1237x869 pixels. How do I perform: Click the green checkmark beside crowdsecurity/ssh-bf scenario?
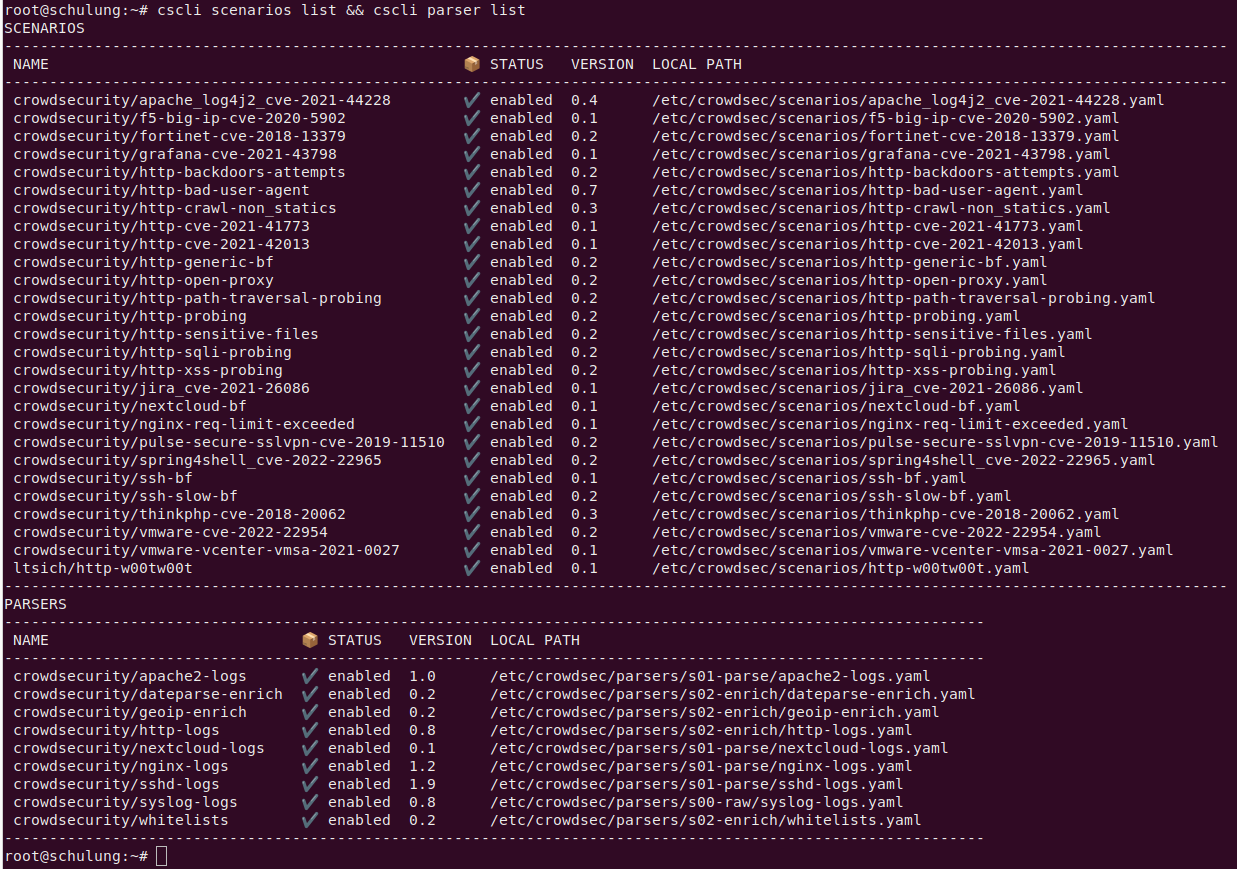(x=472, y=478)
